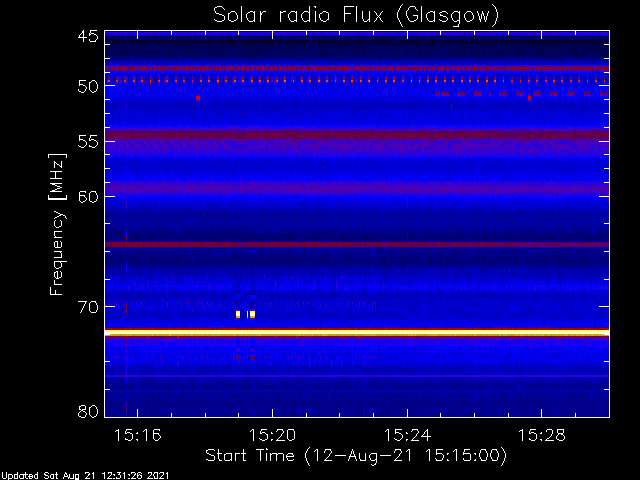Click the 80 frequency tick label
This screenshot has width=640, height=480.
[88, 411]
